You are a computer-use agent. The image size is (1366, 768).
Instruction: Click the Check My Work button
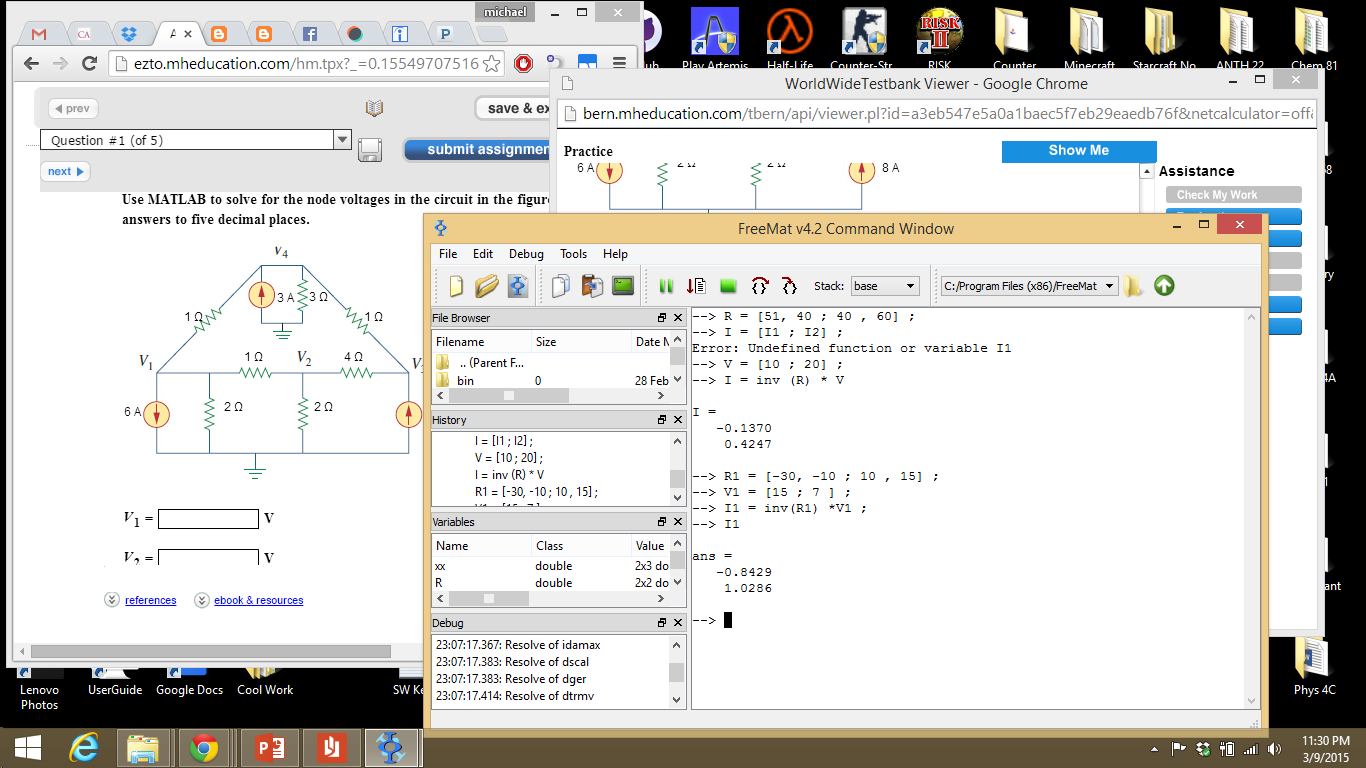pyautogui.click(x=1233, y=195)
